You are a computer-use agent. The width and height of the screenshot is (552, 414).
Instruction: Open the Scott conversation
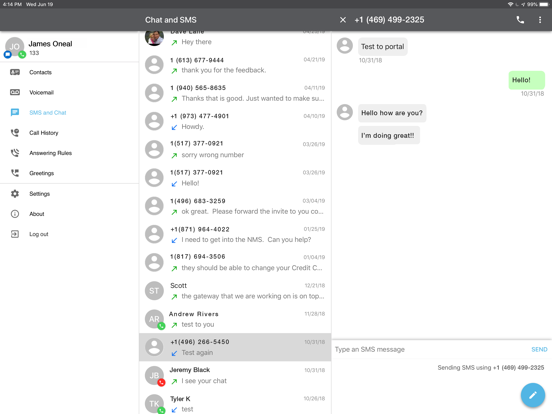(x=235, y=291)
